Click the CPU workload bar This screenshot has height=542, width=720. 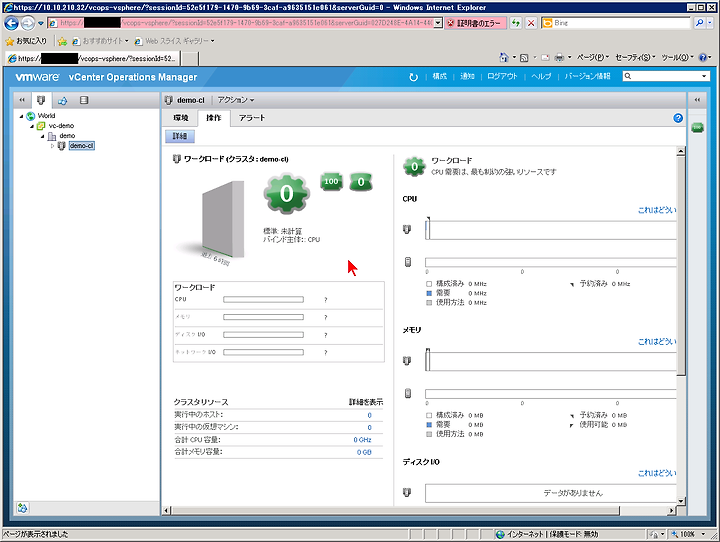point(263,299)
